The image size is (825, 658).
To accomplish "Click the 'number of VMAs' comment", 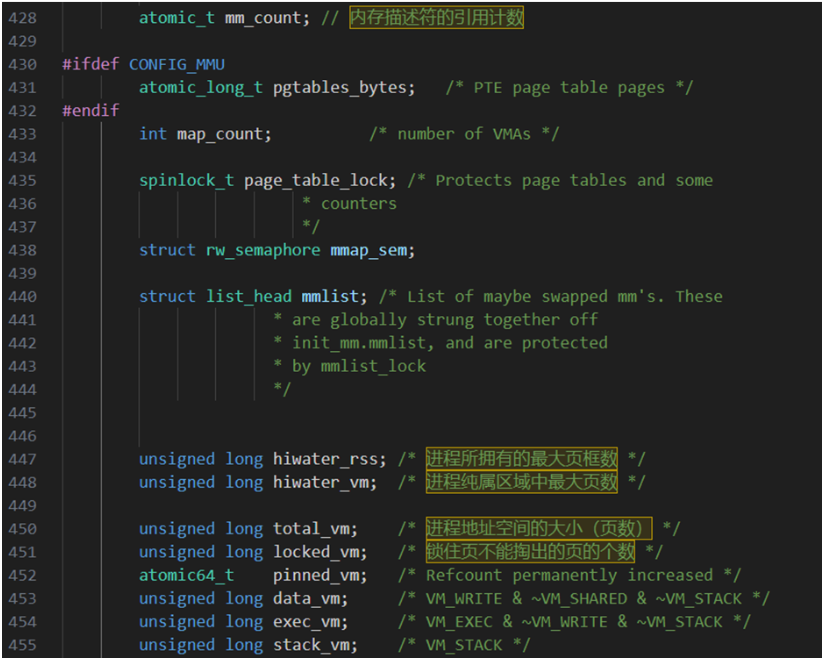I will coord(464,134).
